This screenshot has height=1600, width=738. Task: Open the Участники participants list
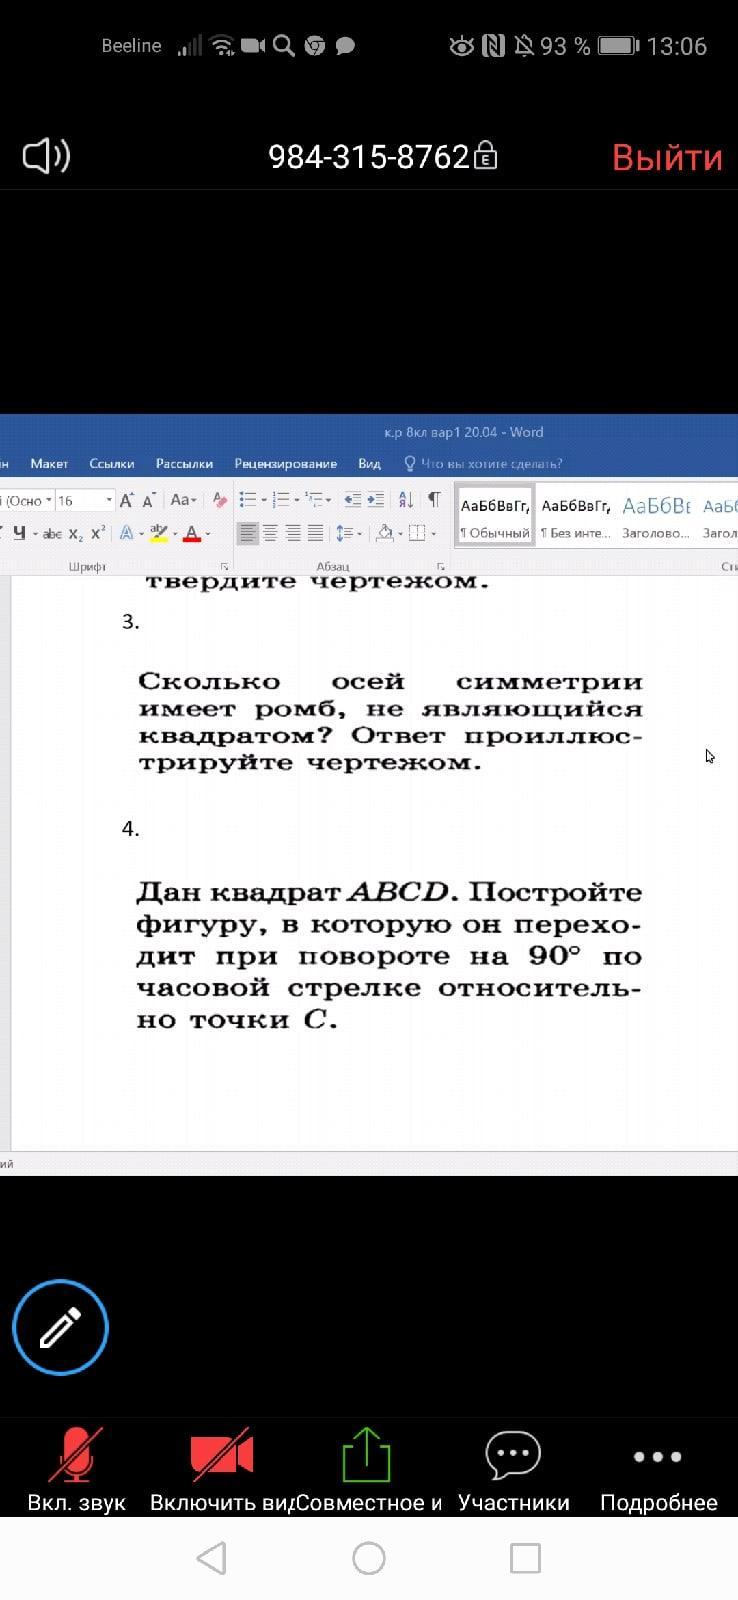click(513, 1455)
